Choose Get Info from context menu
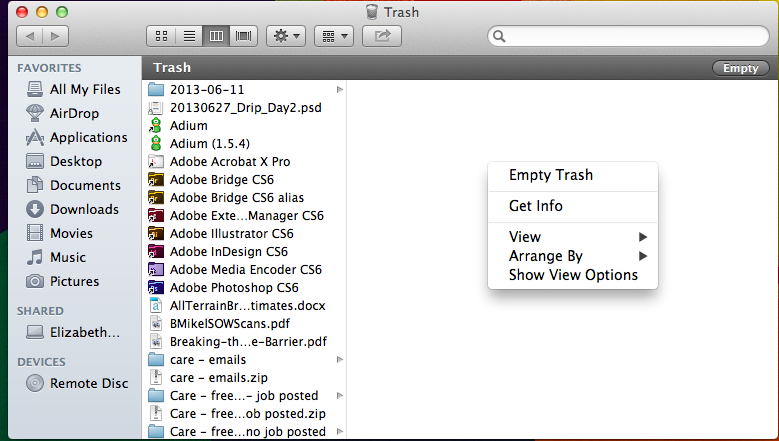Image resolution: width=779 pixels, height=441 pixels. point(535,206)
